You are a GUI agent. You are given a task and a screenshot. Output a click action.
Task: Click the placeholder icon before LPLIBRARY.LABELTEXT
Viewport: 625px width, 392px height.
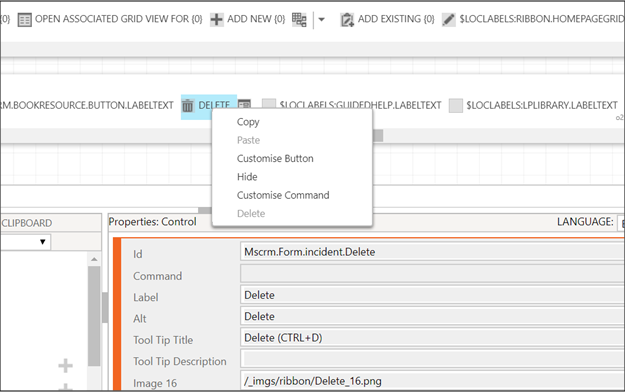(x=456, y=106)
